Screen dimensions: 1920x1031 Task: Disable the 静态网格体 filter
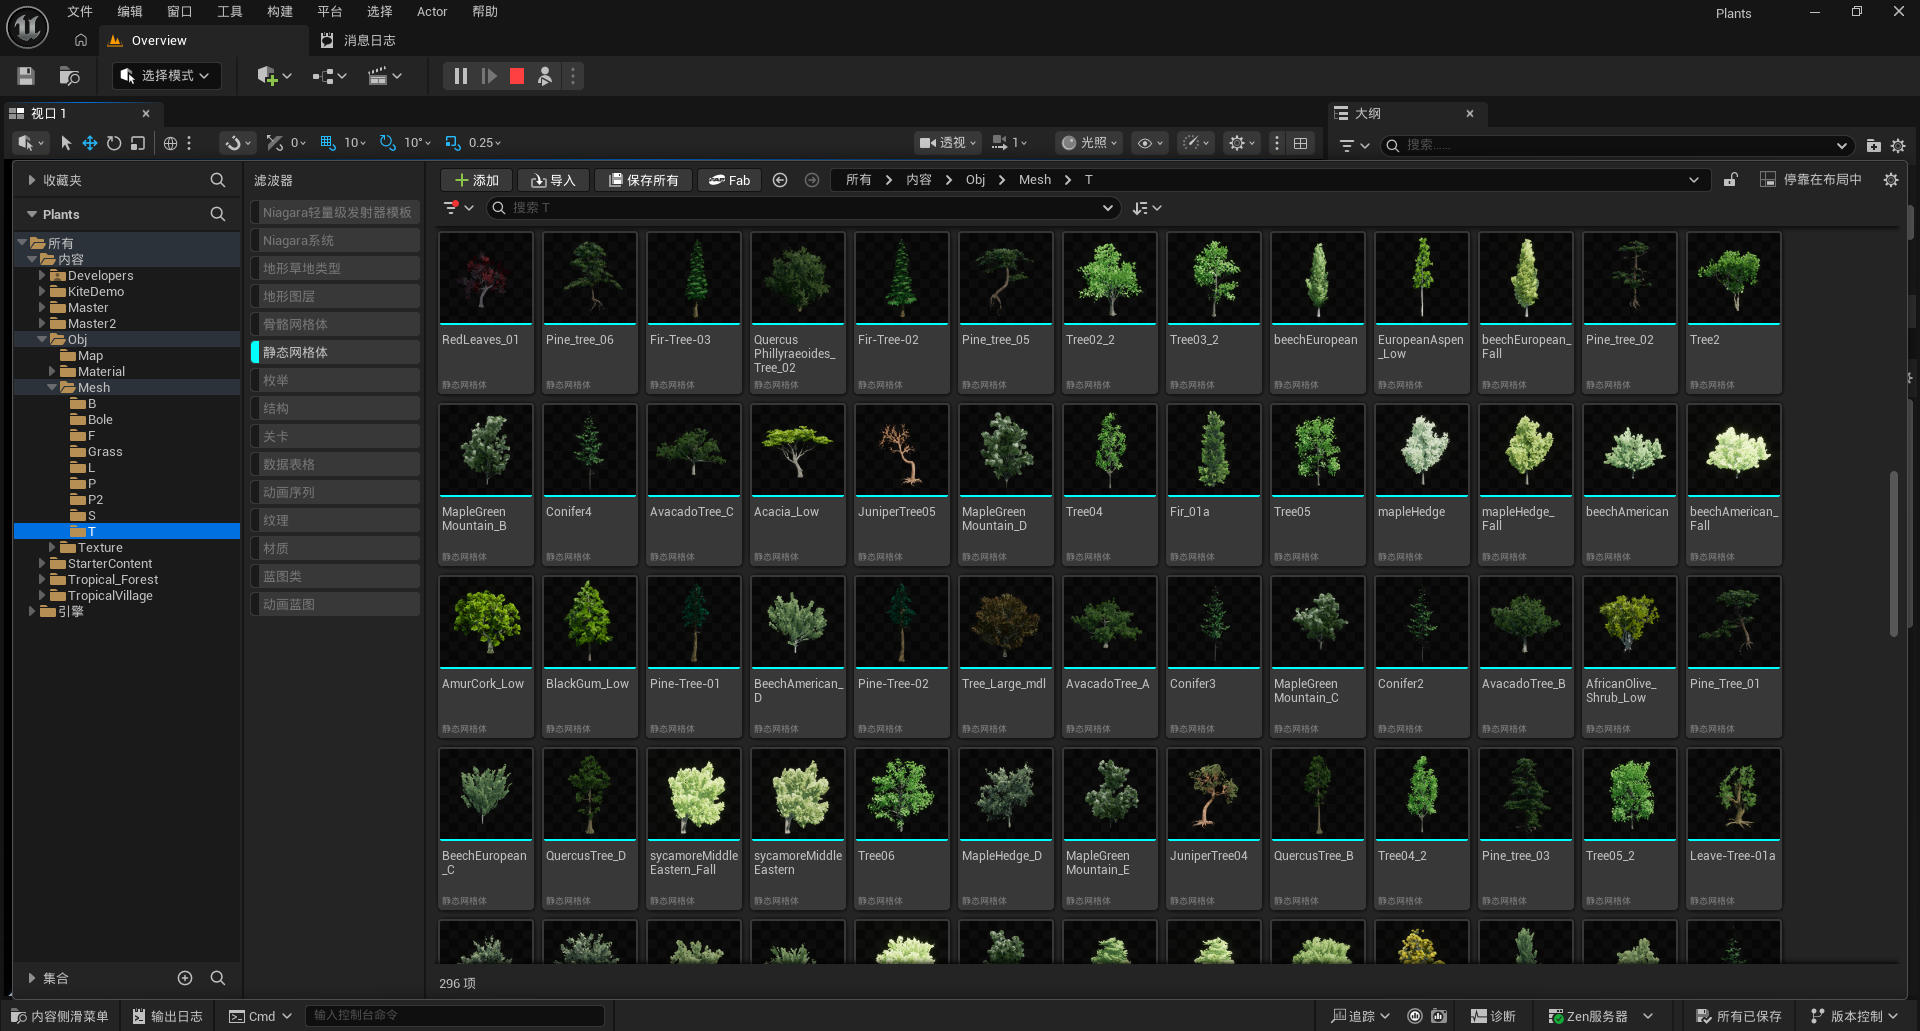tap(335, 352)
